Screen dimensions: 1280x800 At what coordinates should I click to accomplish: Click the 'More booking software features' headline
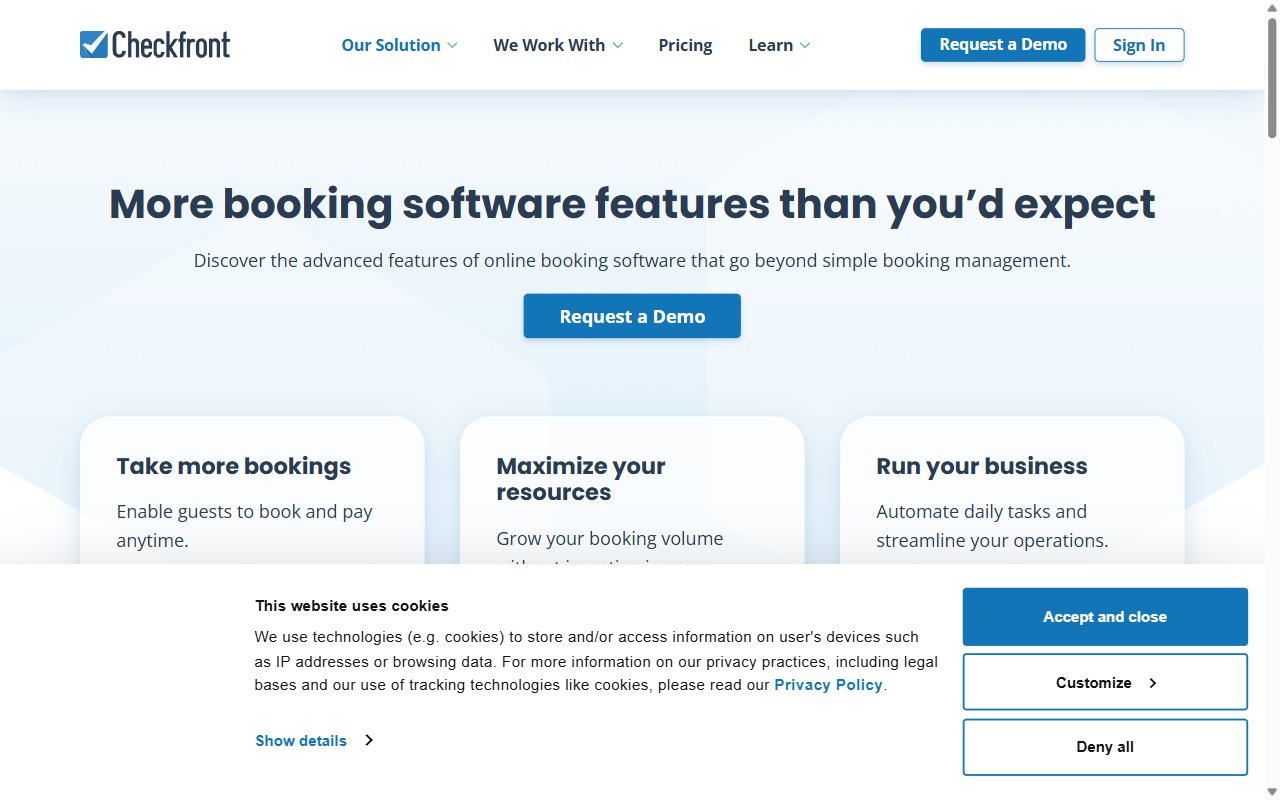tap(632, 204)
